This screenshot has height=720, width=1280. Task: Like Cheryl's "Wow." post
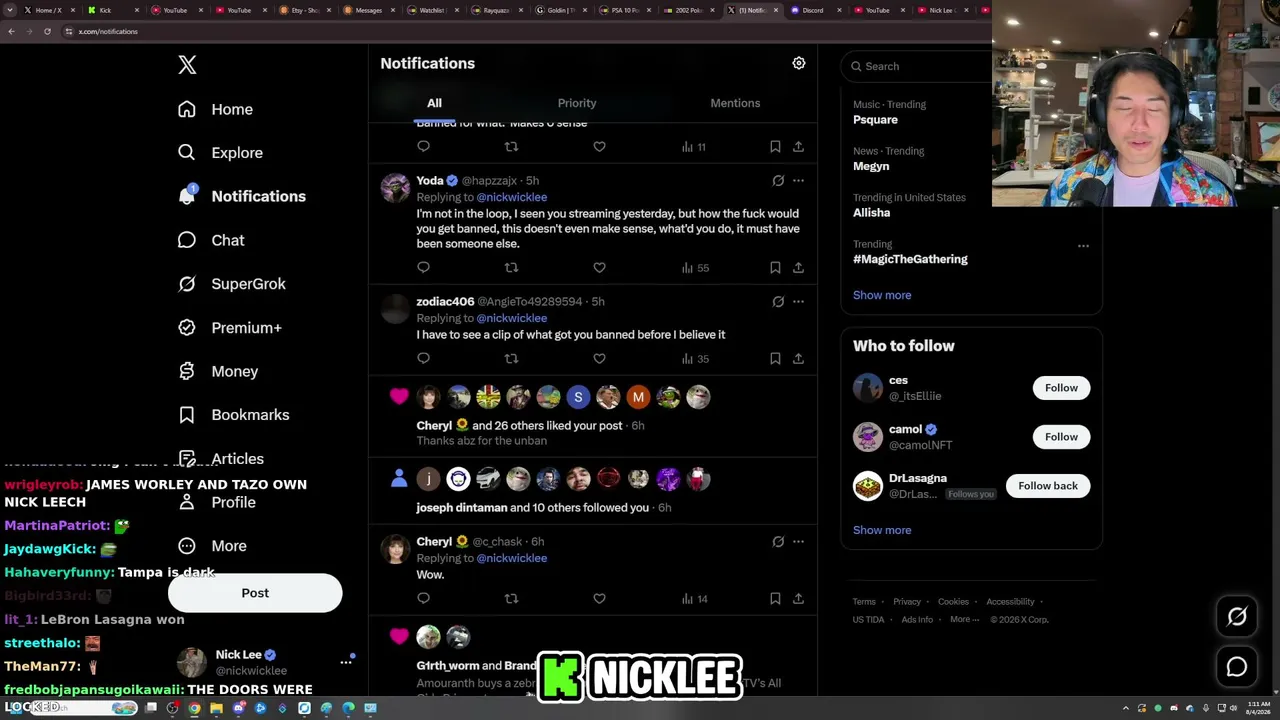click(x=599, y=599)
